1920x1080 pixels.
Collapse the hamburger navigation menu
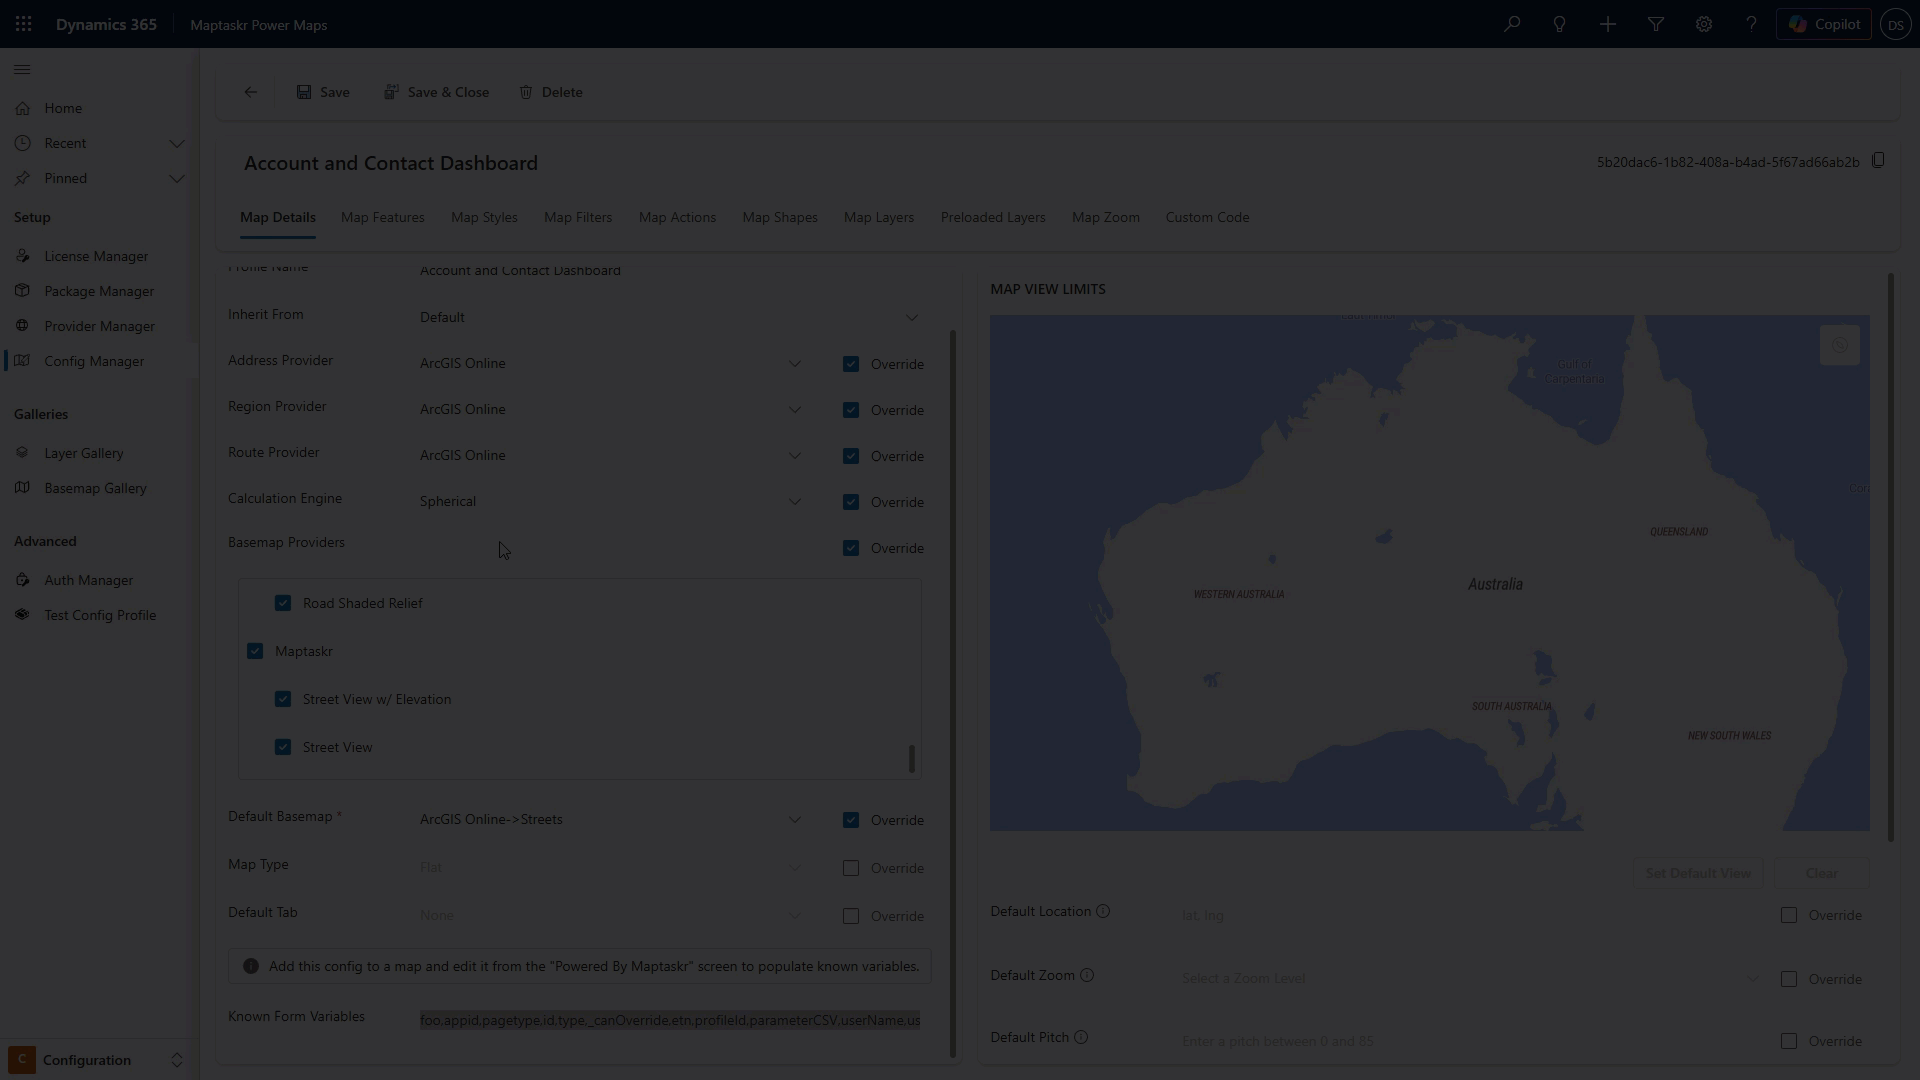tap(22, 70)
